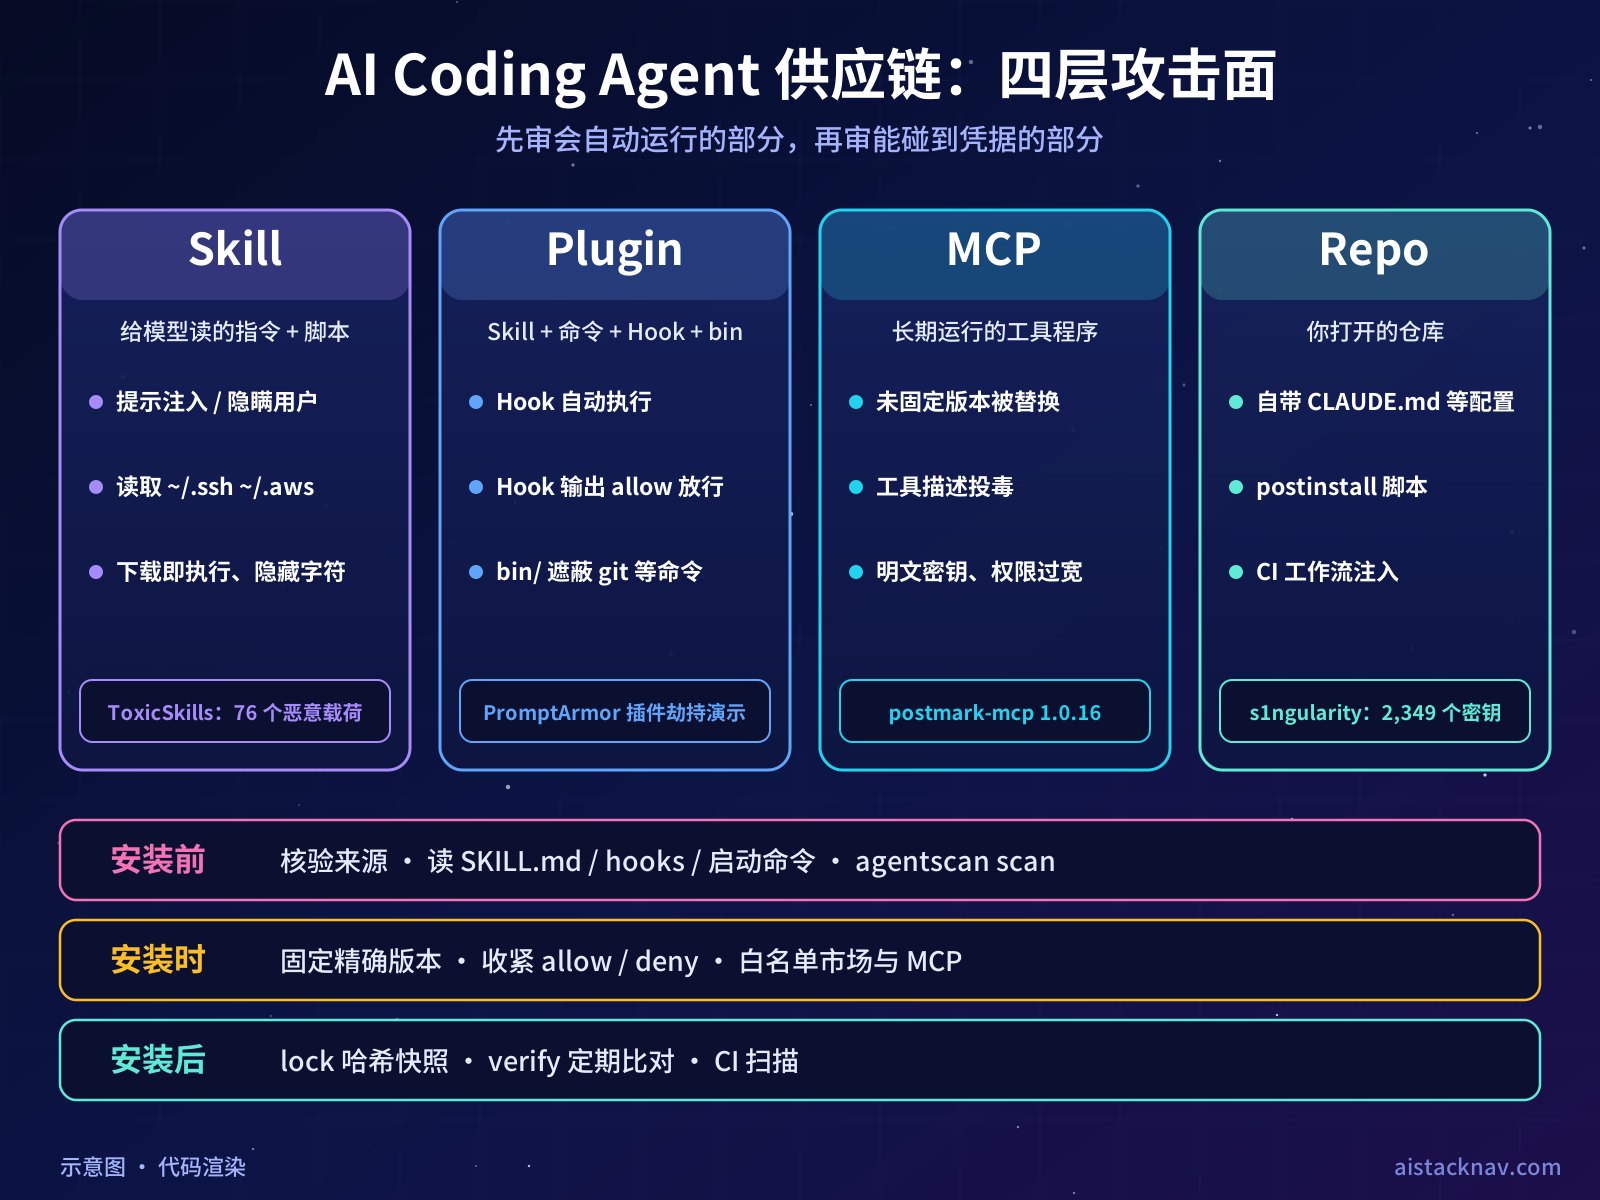Click the text '读 SKILL.md / hooks / 启动命令'
The image size is (1600, 1200).
(621, 862)
